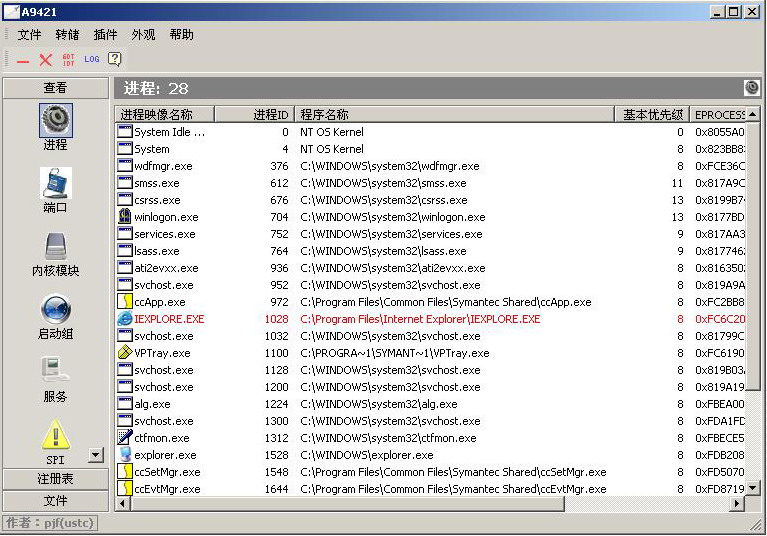Click path C:\WINDOWS\system32\winlogon.exe
The height and width of the screenshot is (536, 767).
(x=393, y=217)
